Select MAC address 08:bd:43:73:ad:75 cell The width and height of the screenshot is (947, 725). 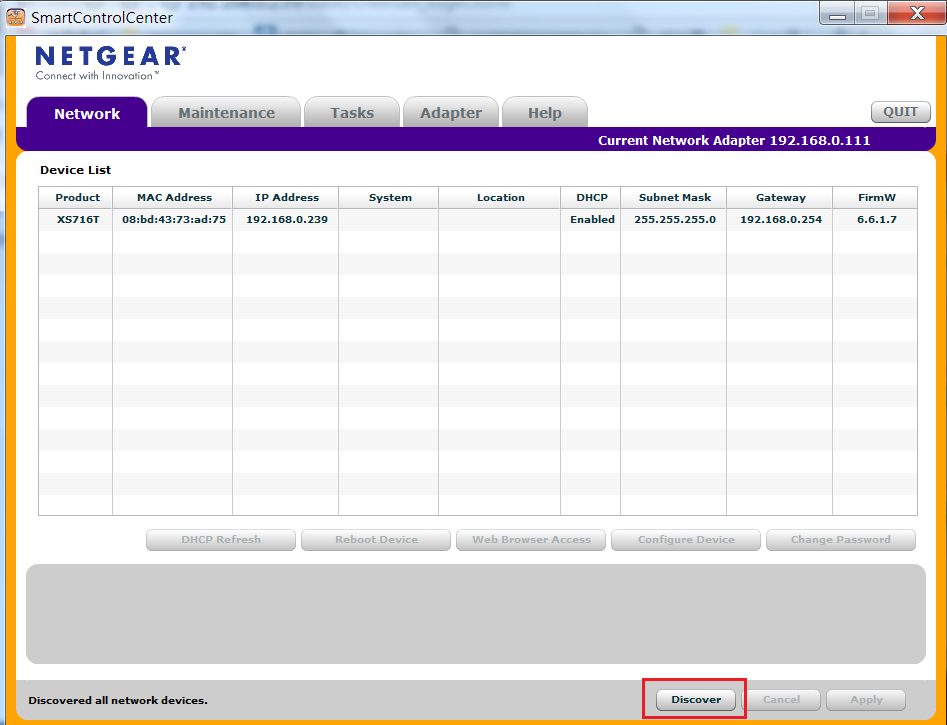click(173, 219)
